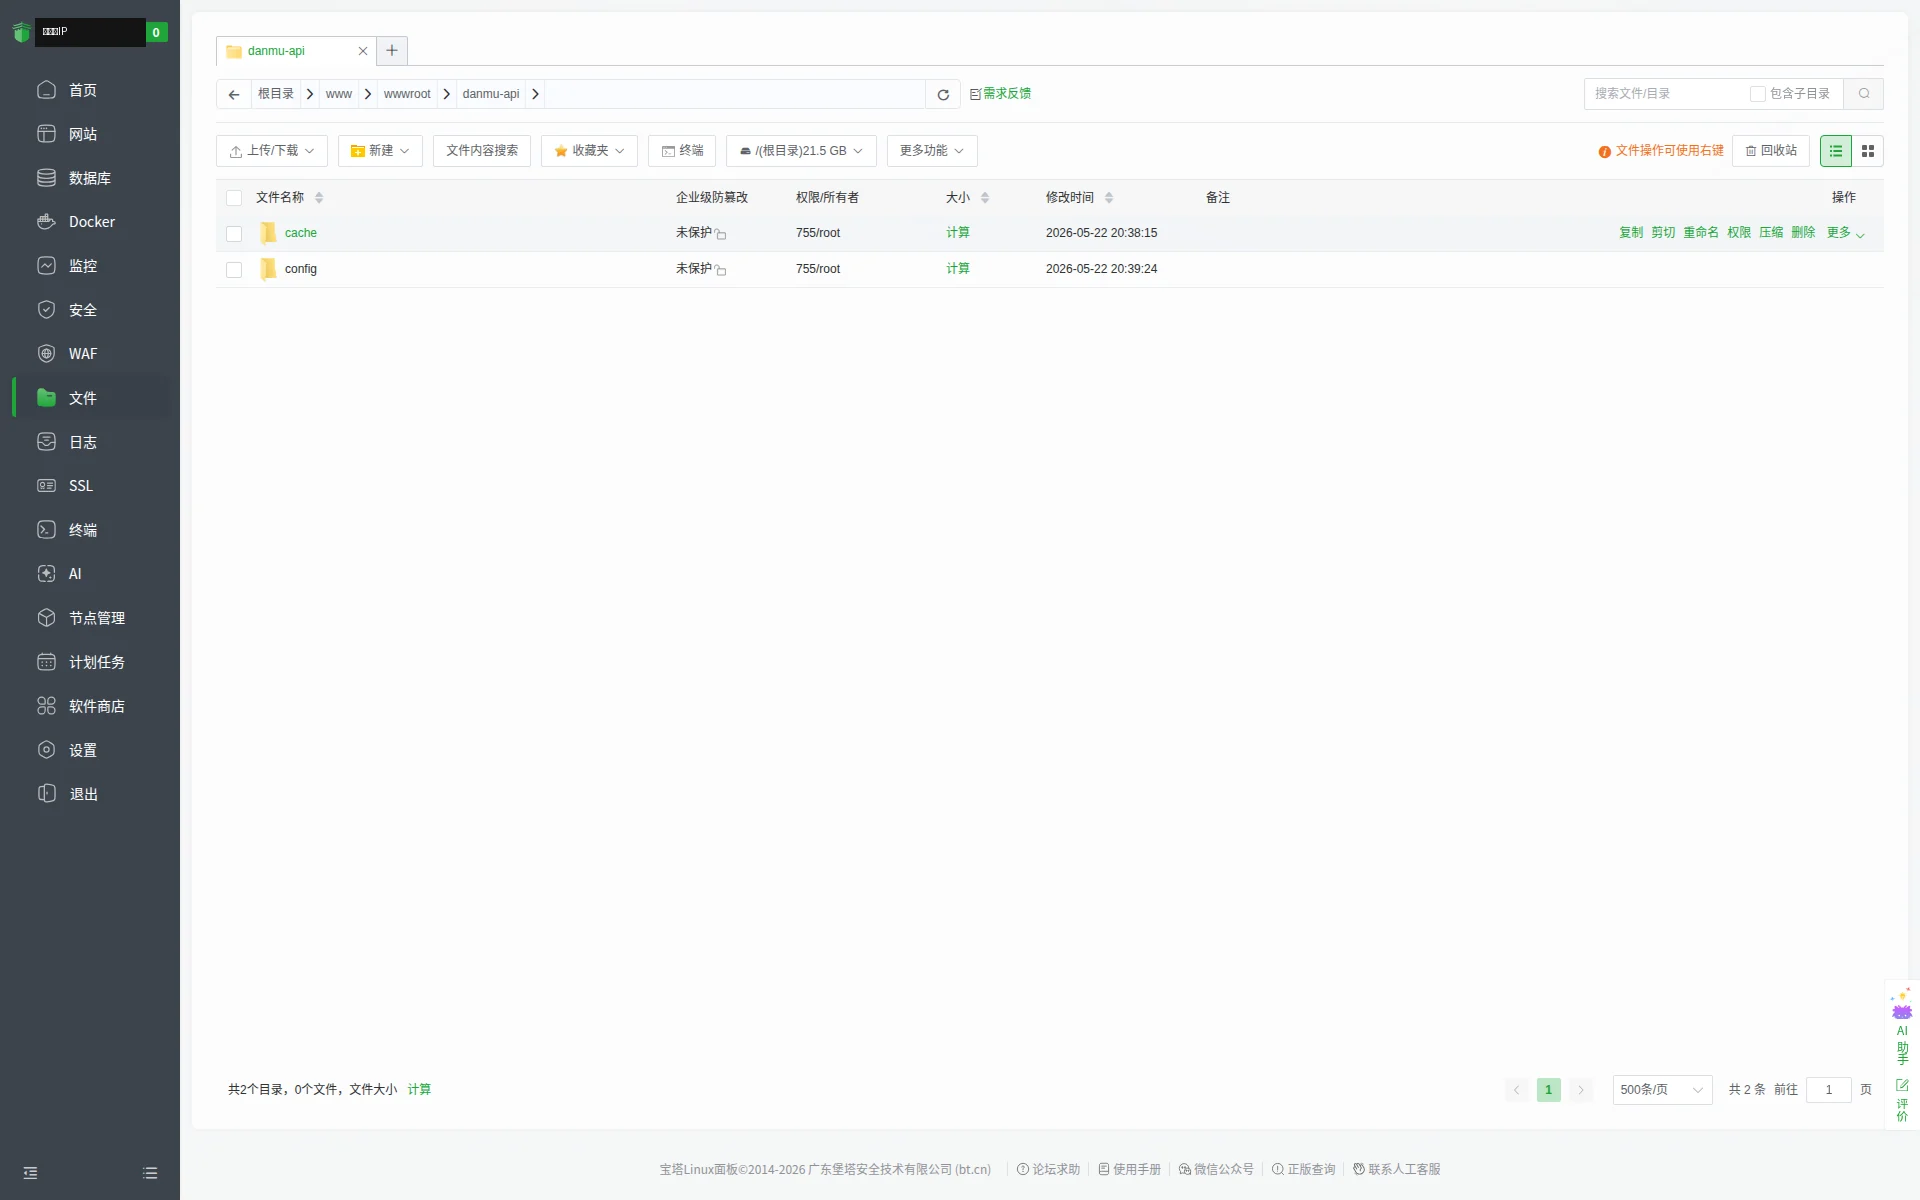1920x1200 pixels.
Task: Toggle tamper-protection lock for cache
Action: (720, 234)
